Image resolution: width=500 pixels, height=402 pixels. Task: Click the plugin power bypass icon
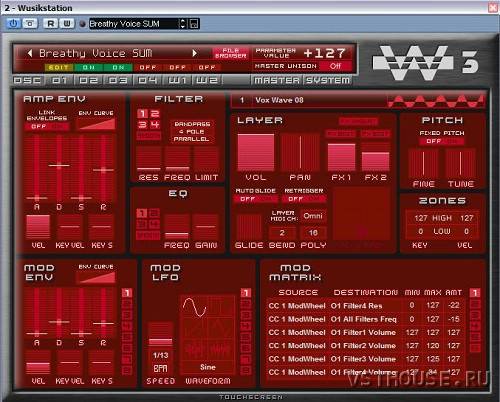[x=13, y=24]
